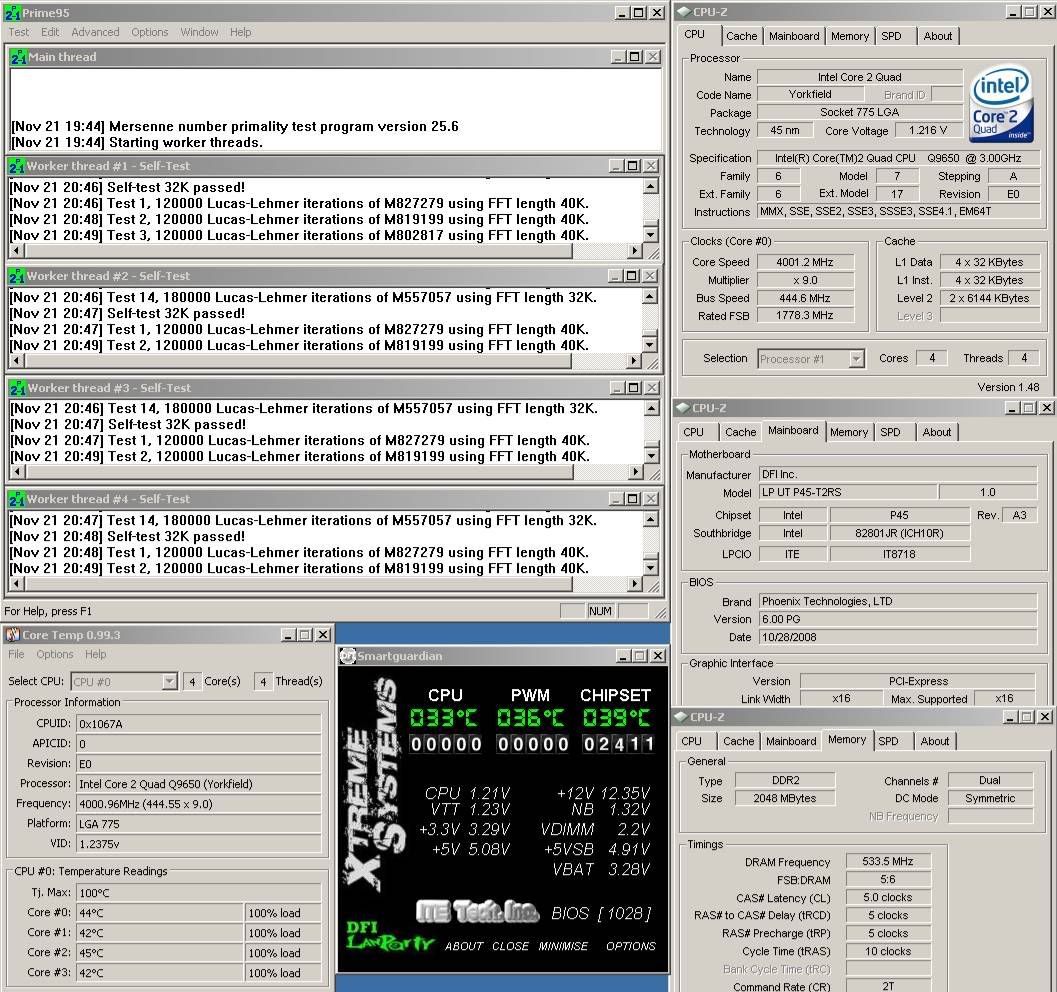This screenshot has width=1057, height=992.
Task: Click the top CPU-Z title bar icon
Action: click(x=683, y=11)
